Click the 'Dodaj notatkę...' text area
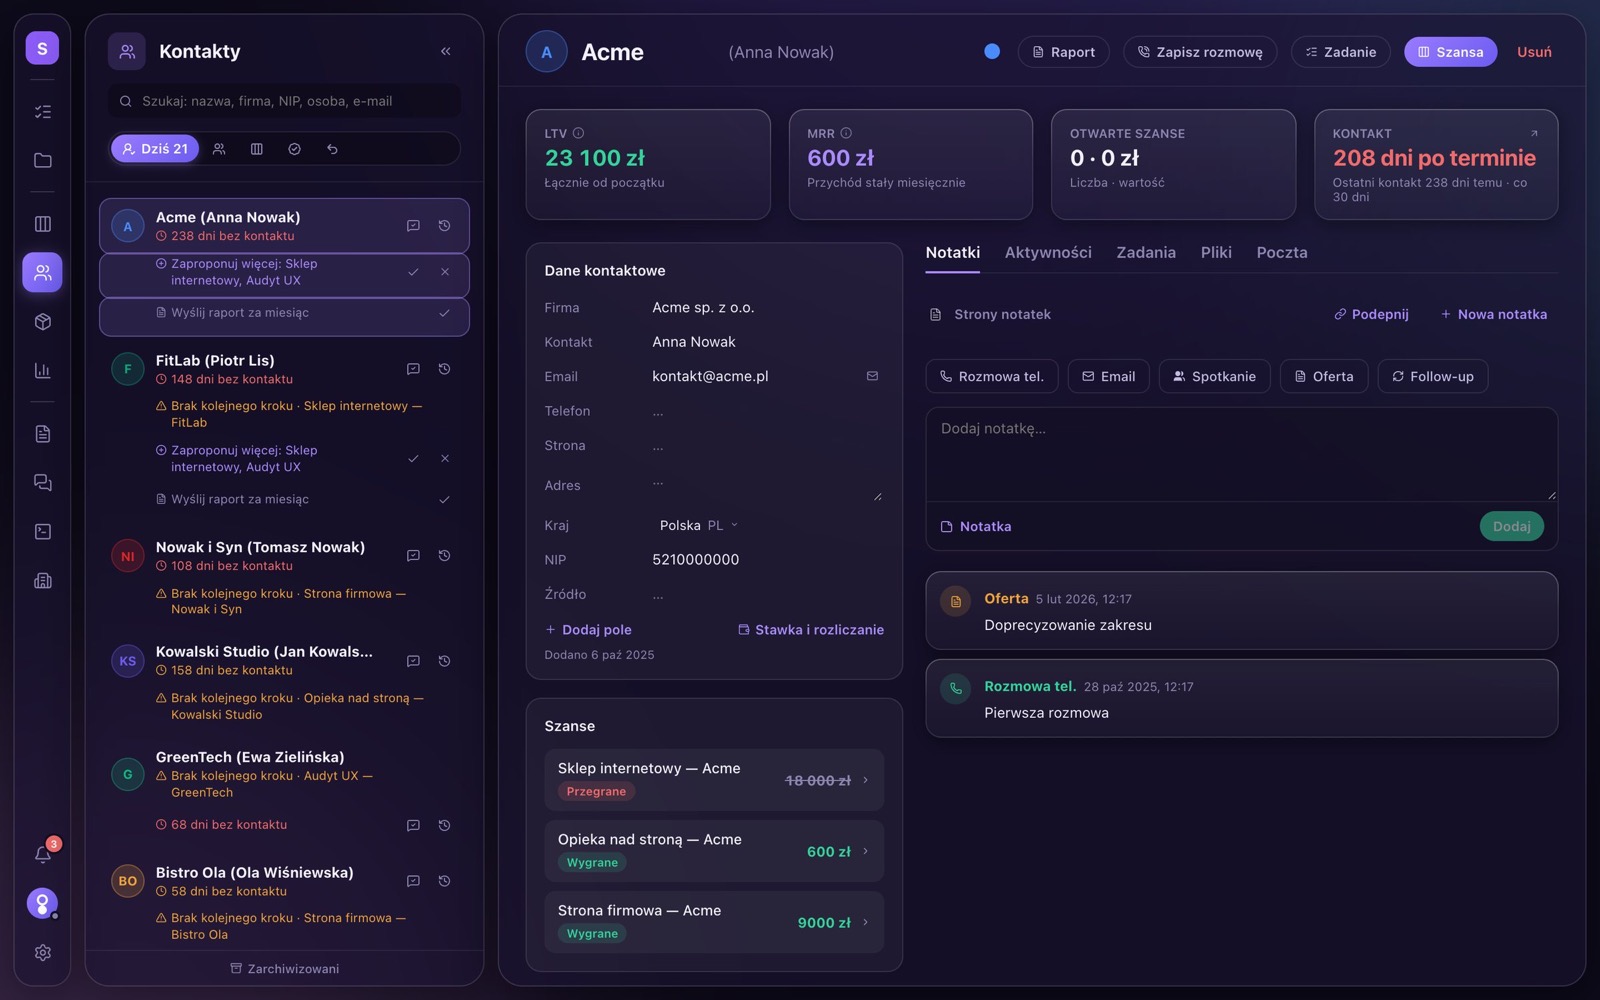 (x=1241, y=454)
